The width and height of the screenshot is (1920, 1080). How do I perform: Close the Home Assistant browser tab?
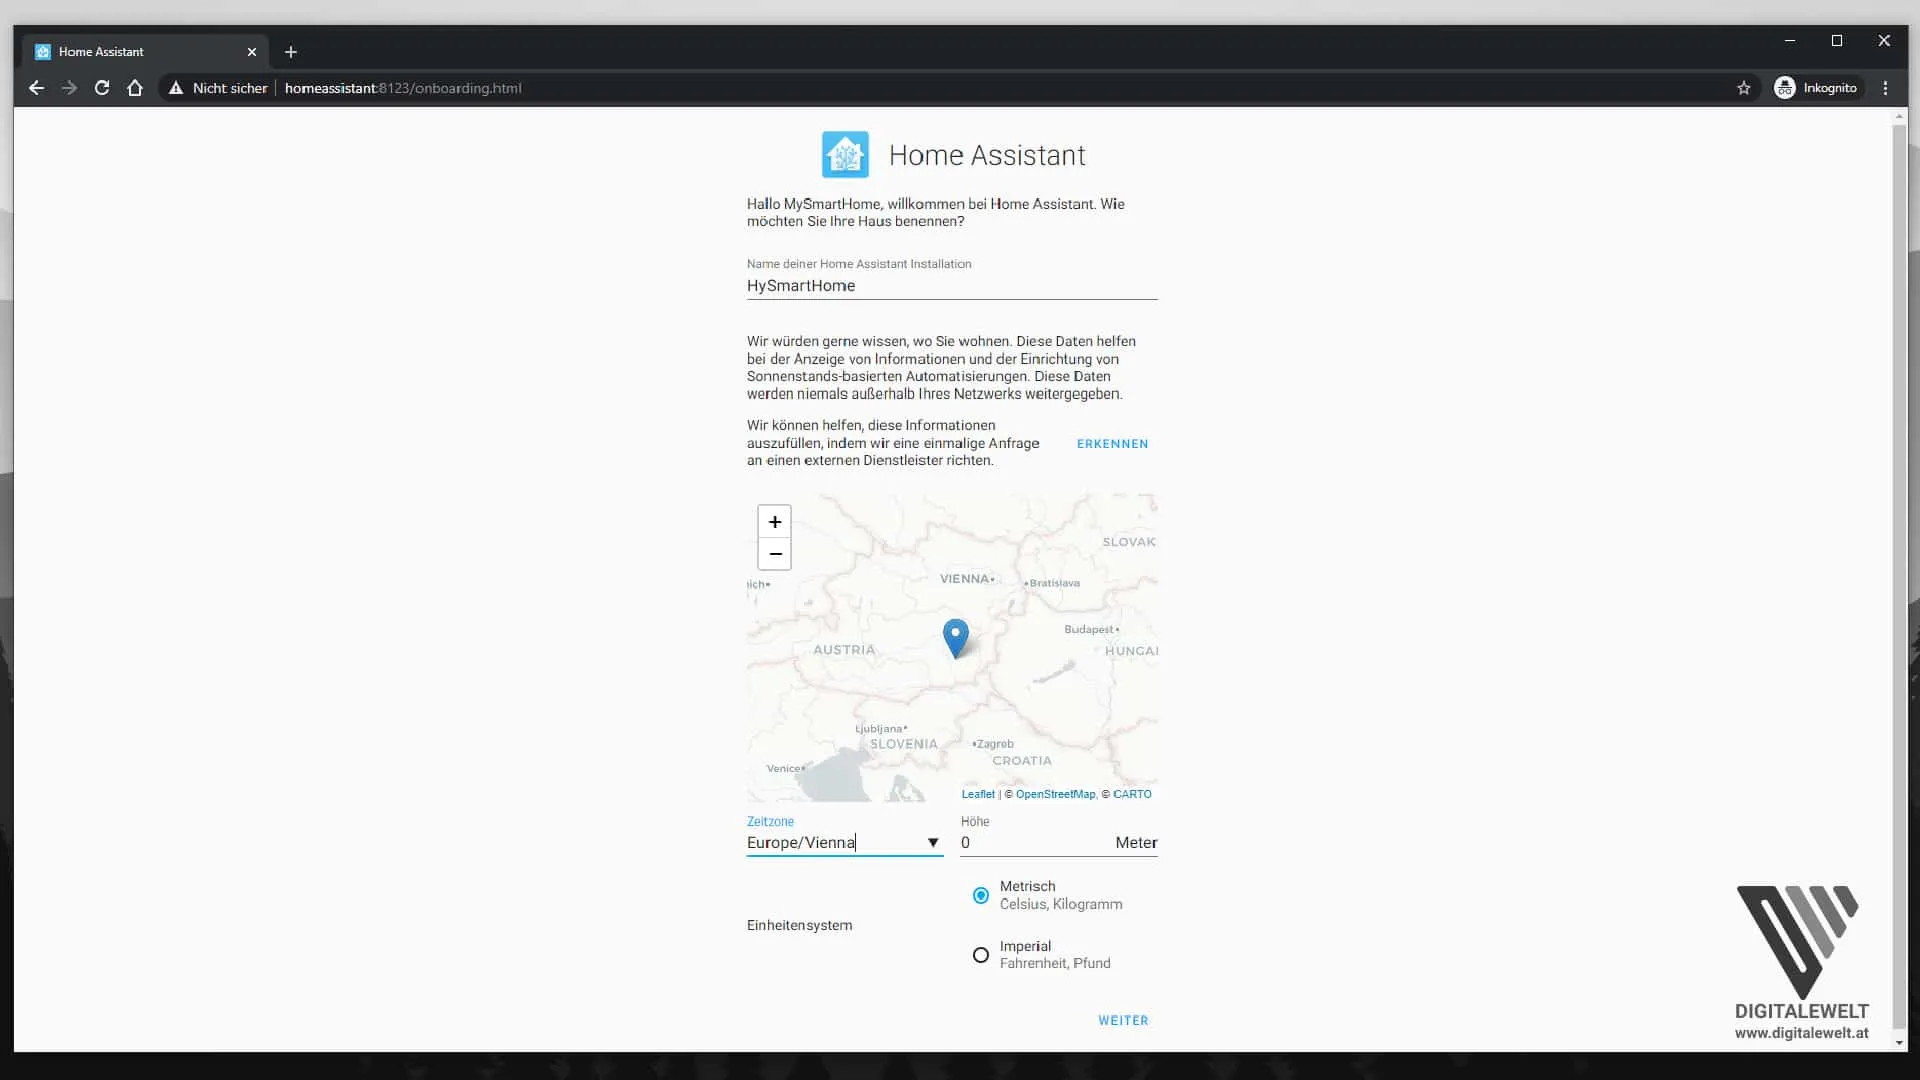point(252,52)
